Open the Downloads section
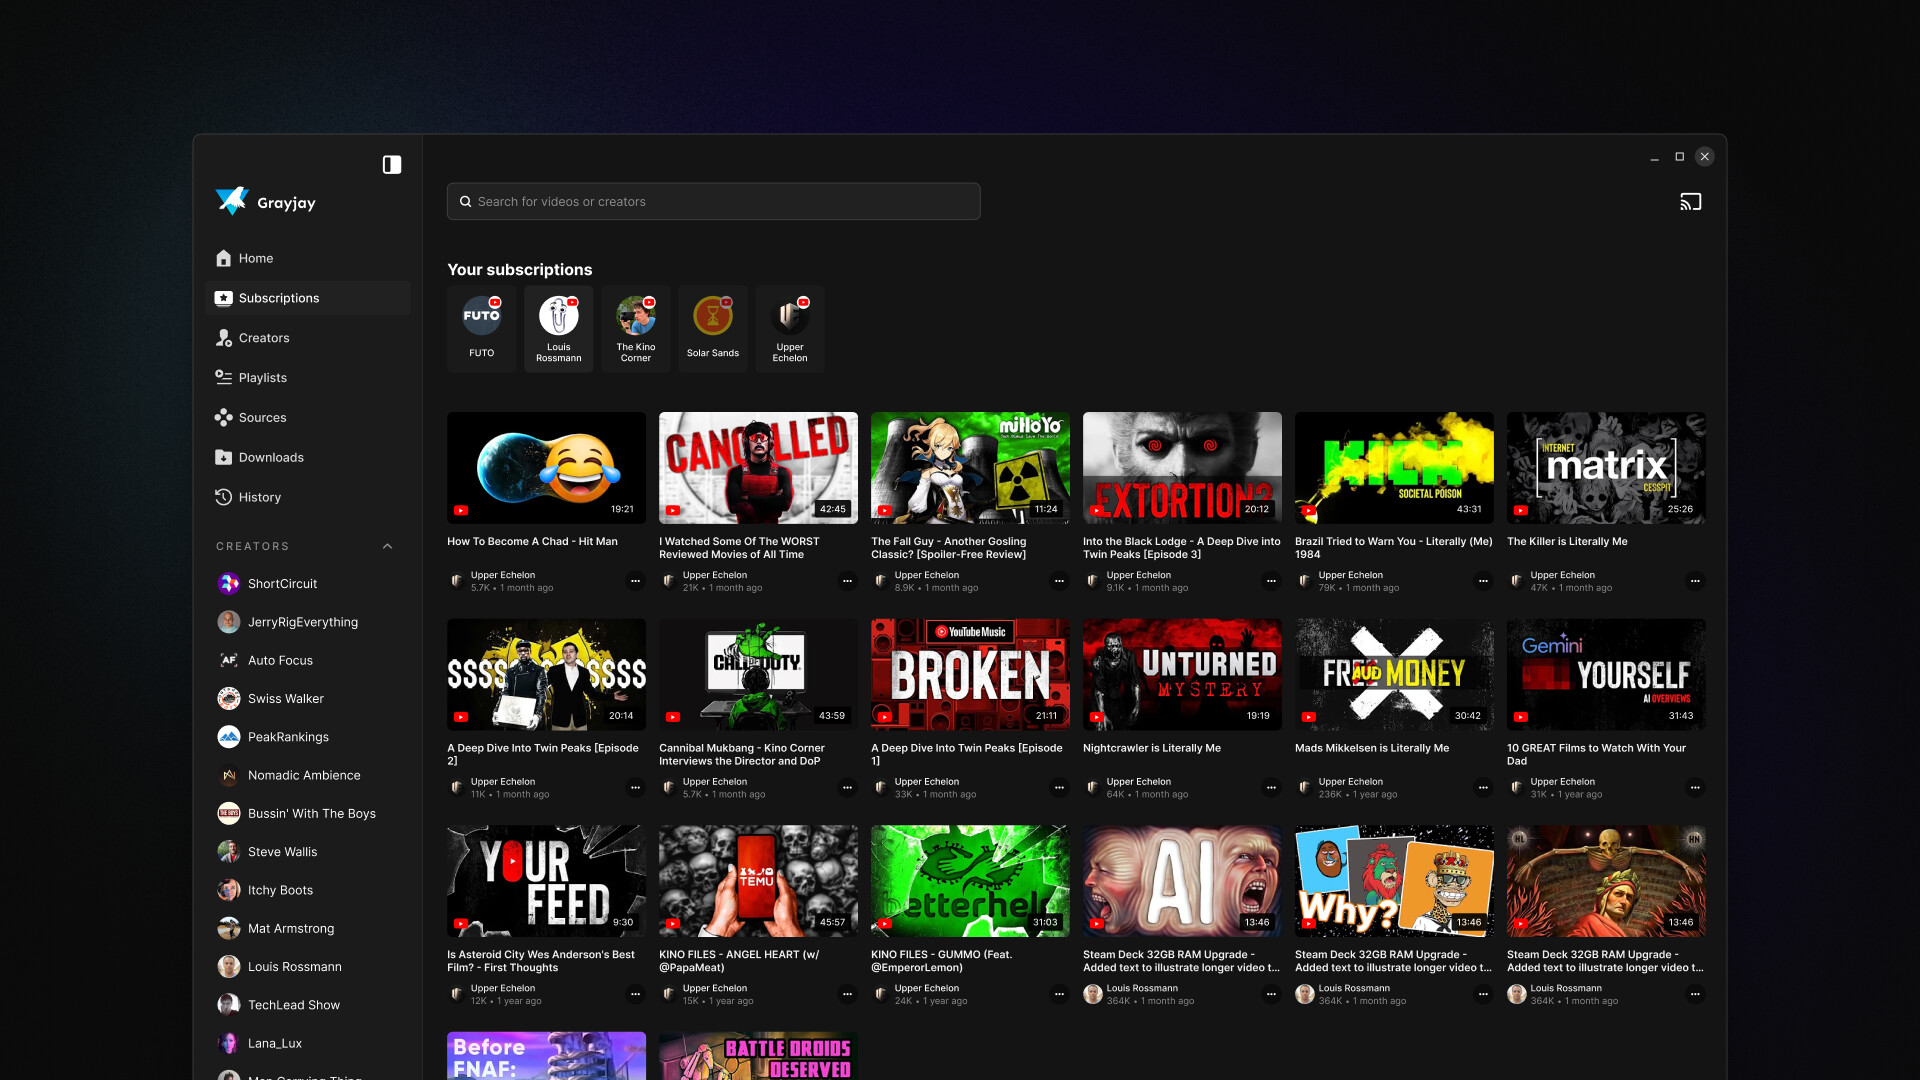Viewport: 1920px width, 1080px height. (271, 458)
